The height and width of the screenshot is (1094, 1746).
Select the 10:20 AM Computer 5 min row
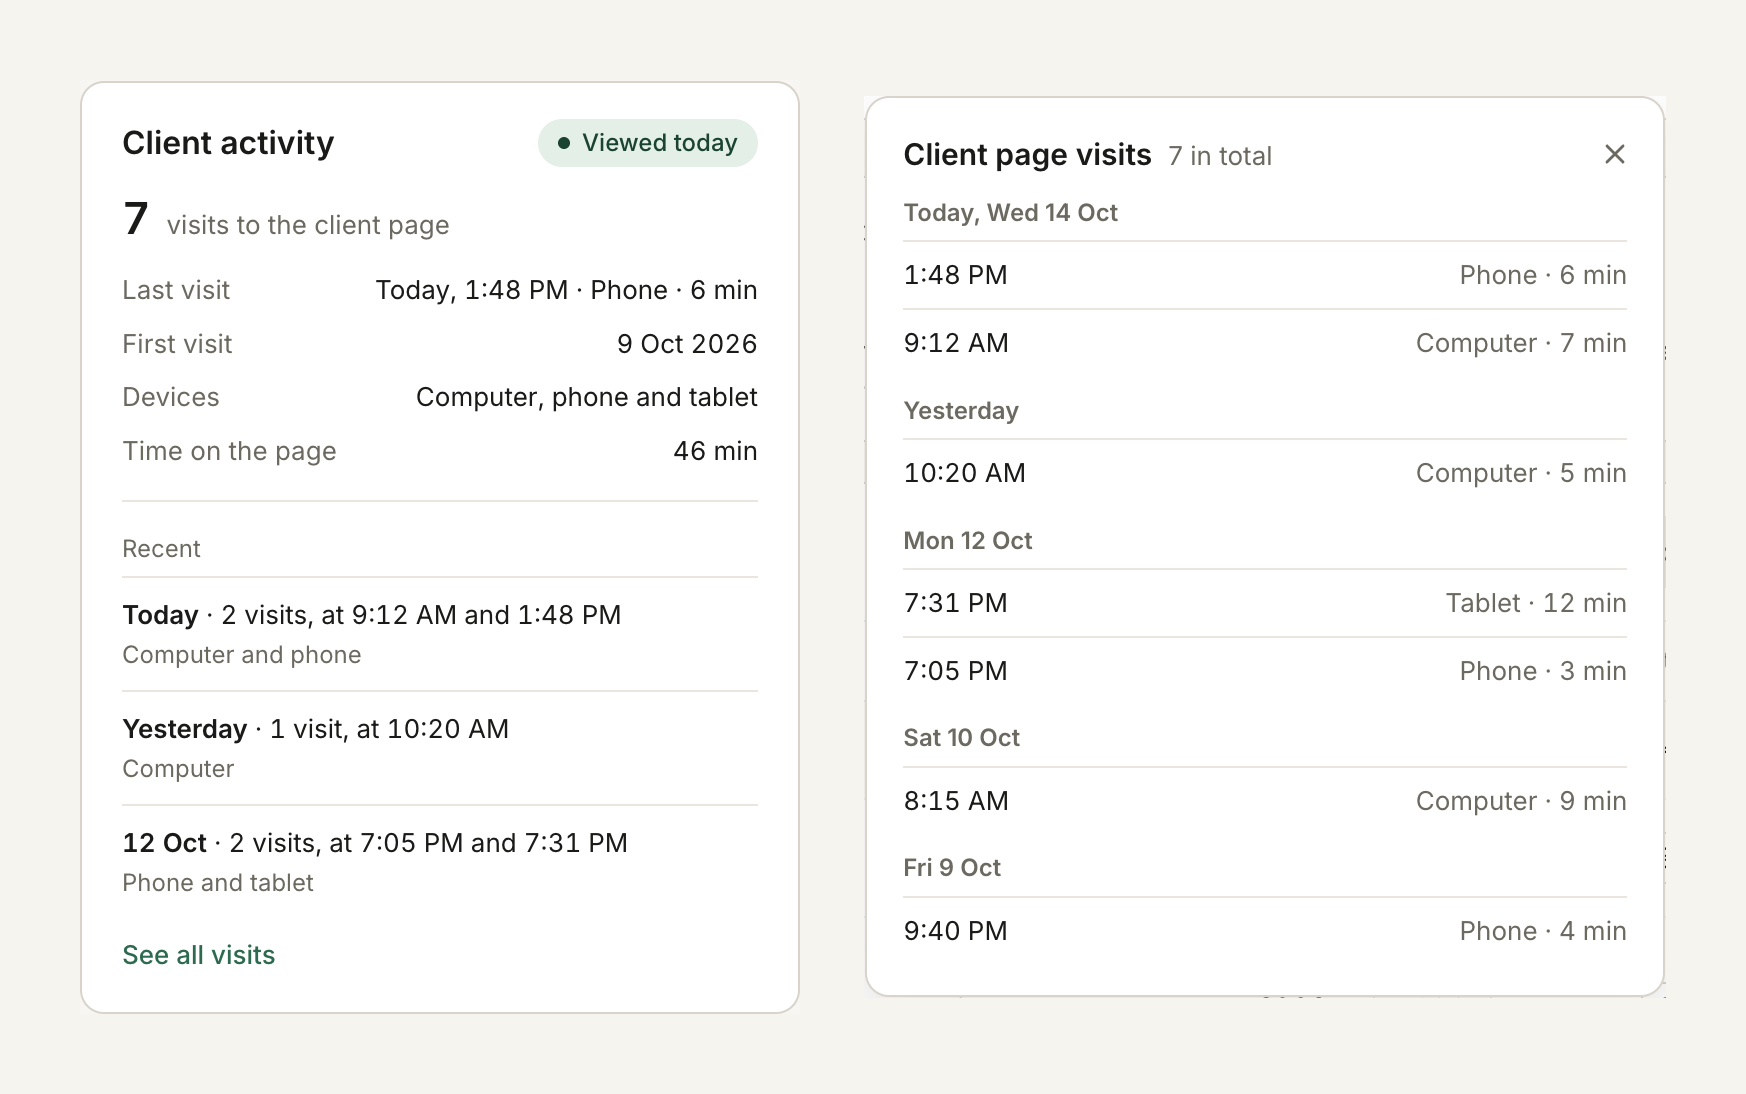[1265, 473]
